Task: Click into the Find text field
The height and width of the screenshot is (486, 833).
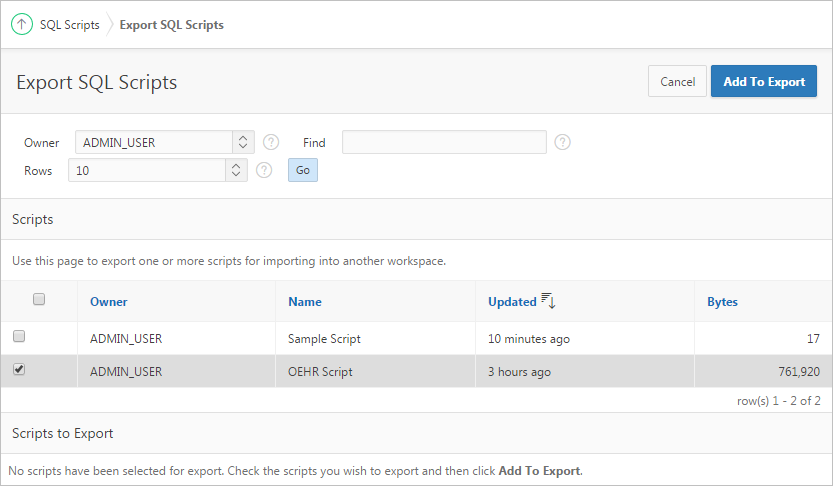Action: click(444, 142)
